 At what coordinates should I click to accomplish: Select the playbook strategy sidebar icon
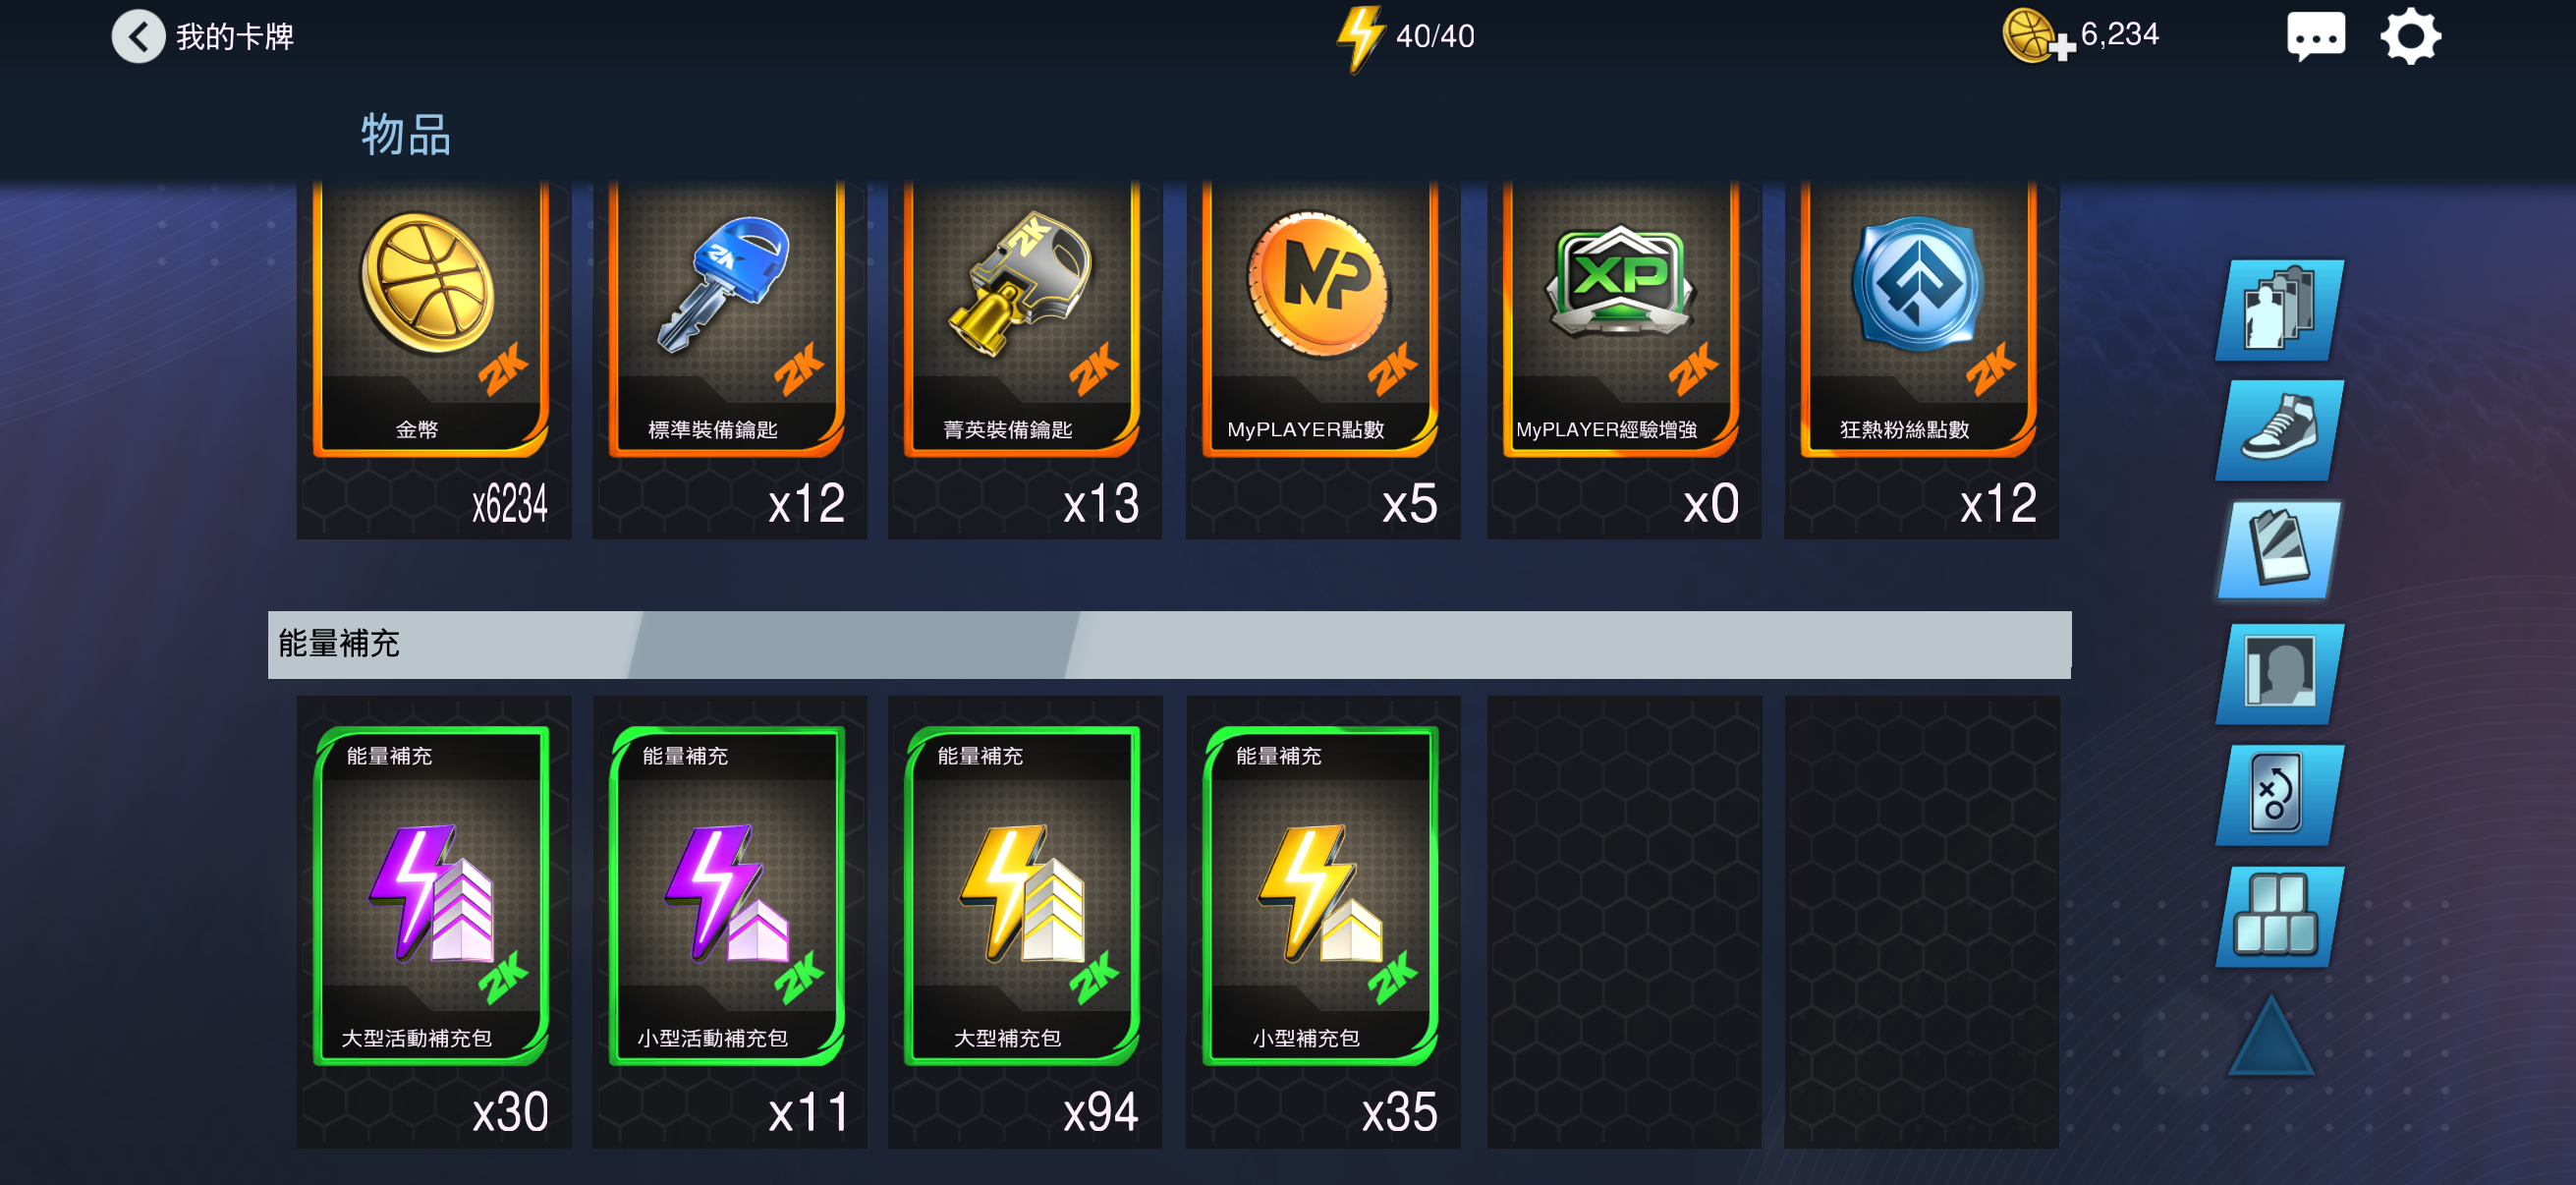[2279, 795]
